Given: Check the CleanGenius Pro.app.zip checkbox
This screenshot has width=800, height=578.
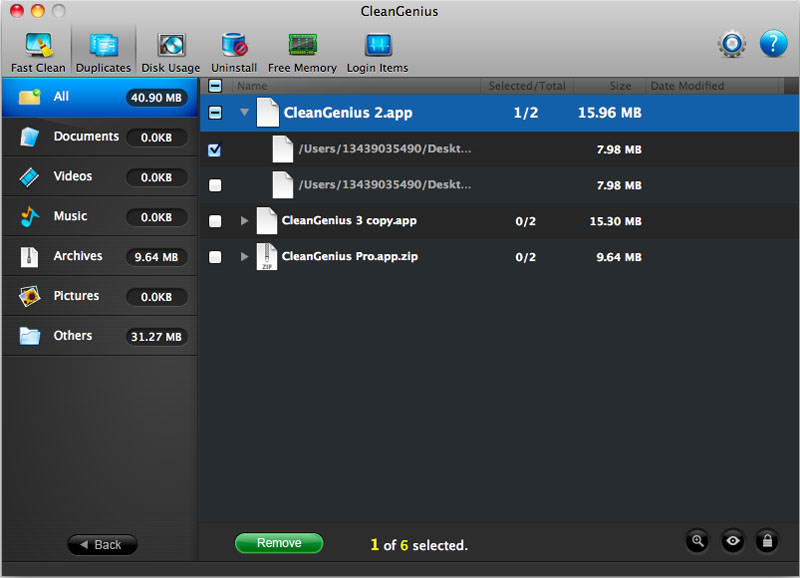Looking at the screenshot, I should (x=215, y=257).
